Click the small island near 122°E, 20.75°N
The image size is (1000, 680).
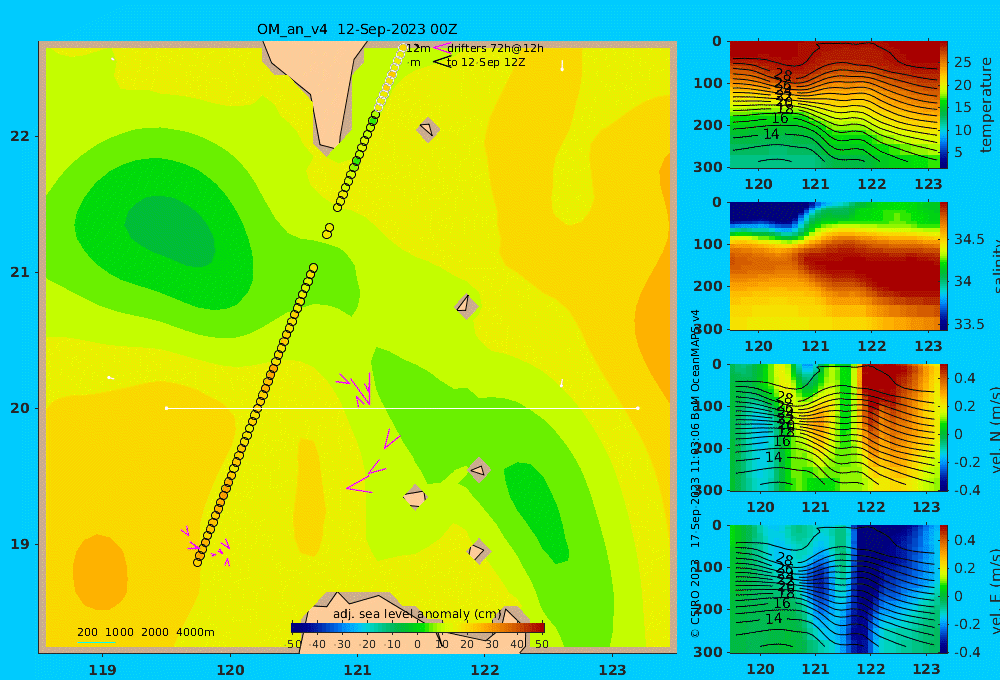click(x=466, y=306)
